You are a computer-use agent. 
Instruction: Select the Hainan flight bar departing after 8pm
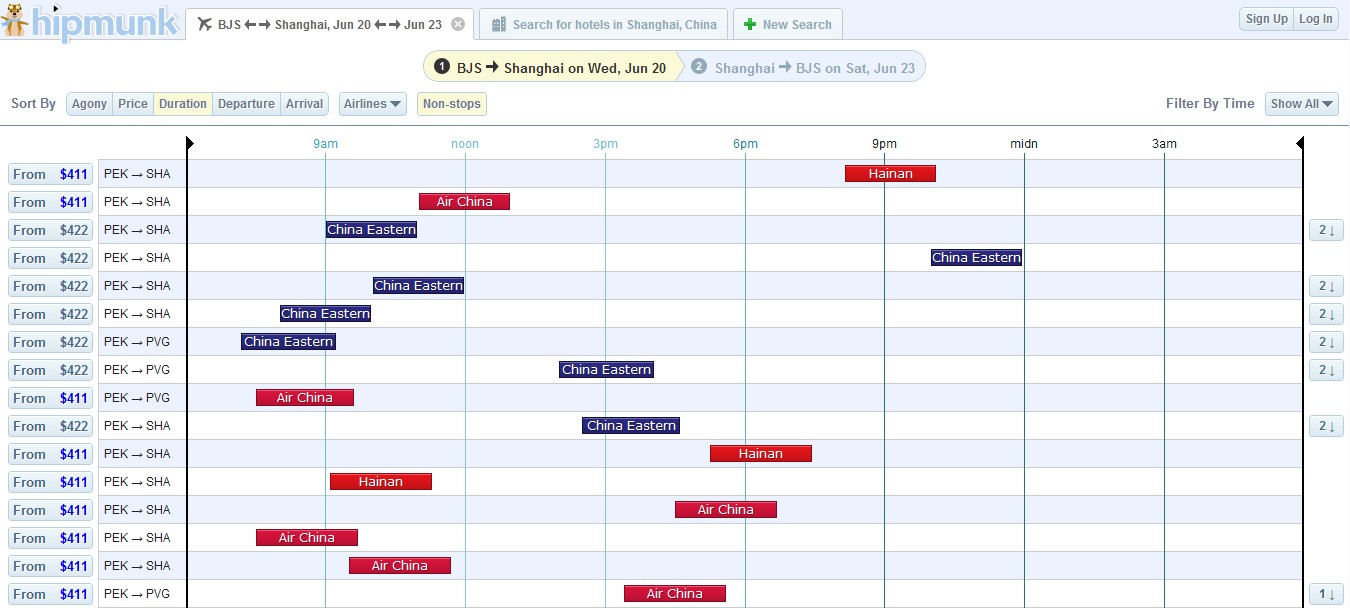(x=890, y=174)
